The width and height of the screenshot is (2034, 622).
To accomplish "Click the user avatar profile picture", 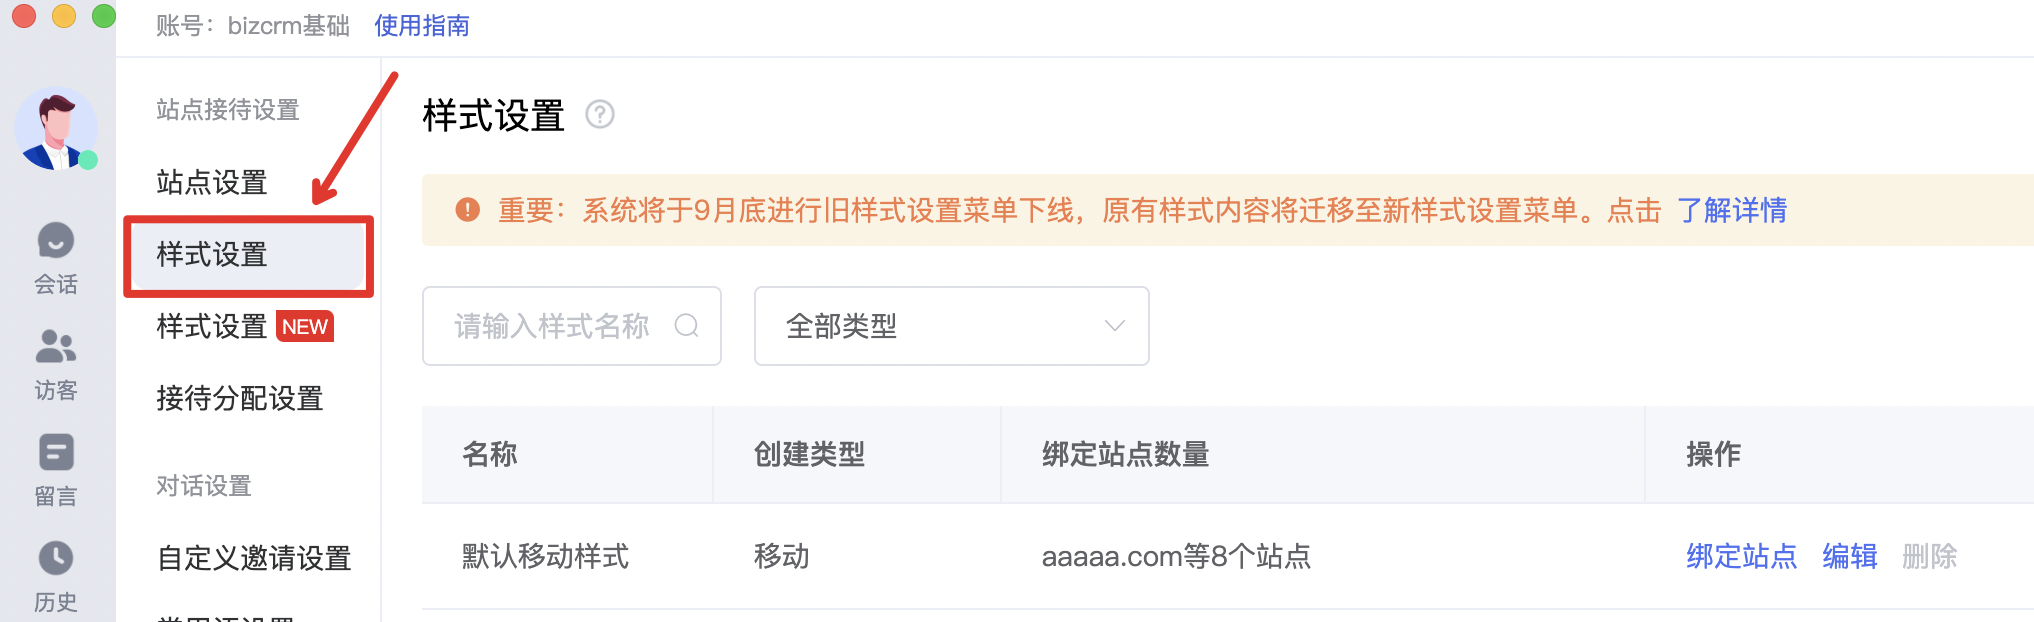I will (x=56, y=129).
